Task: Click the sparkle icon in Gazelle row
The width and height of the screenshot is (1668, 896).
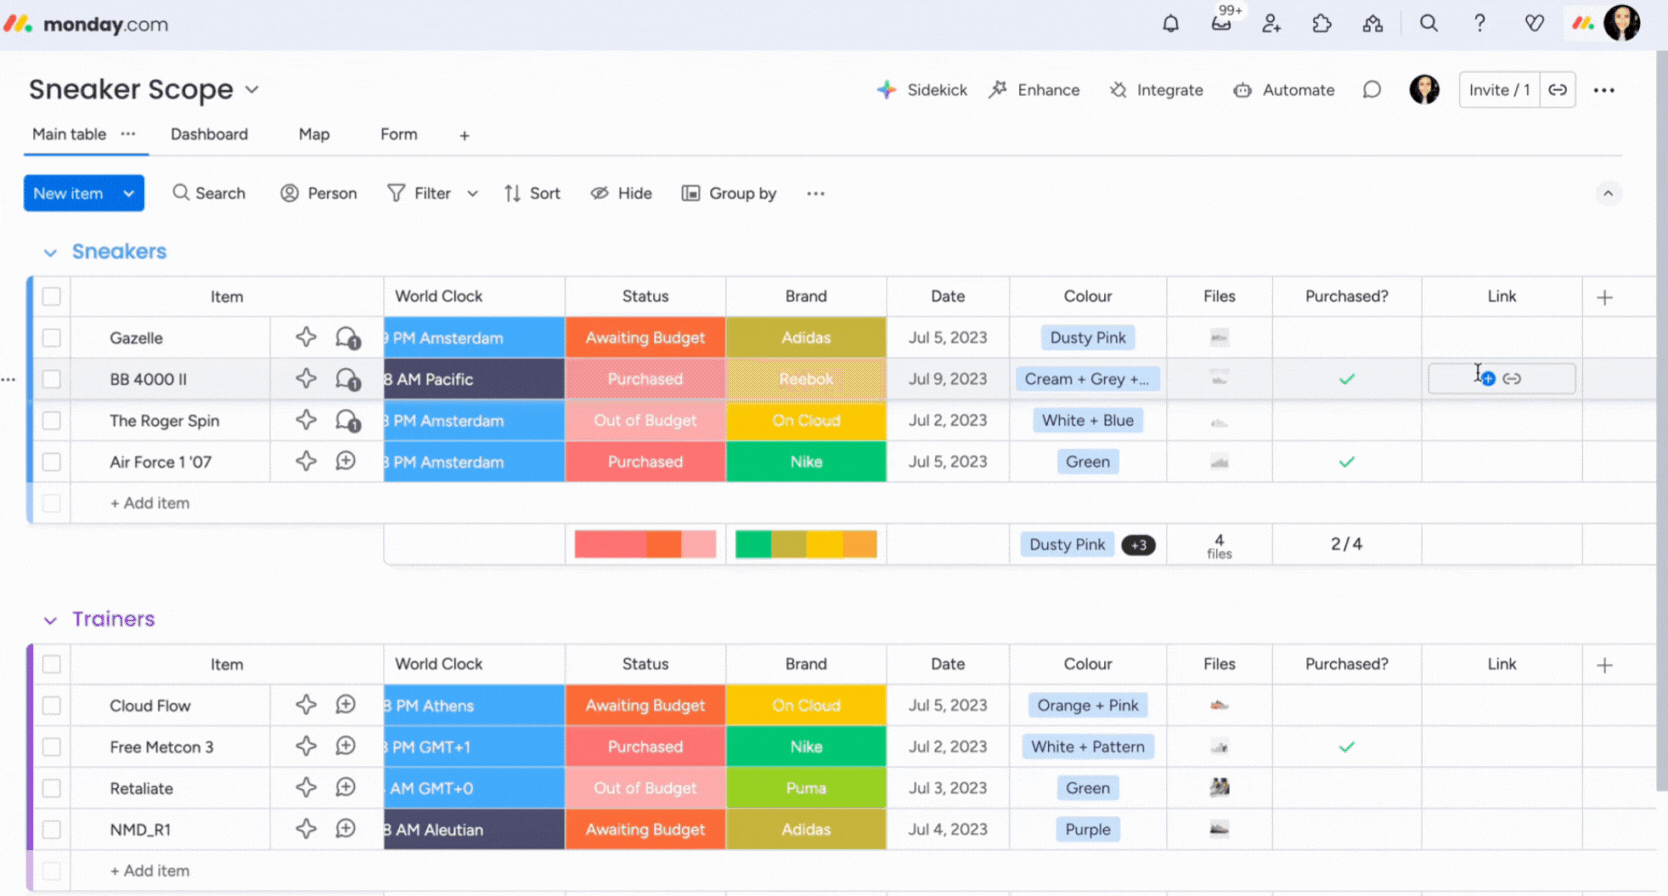Action: click(306, 338)
